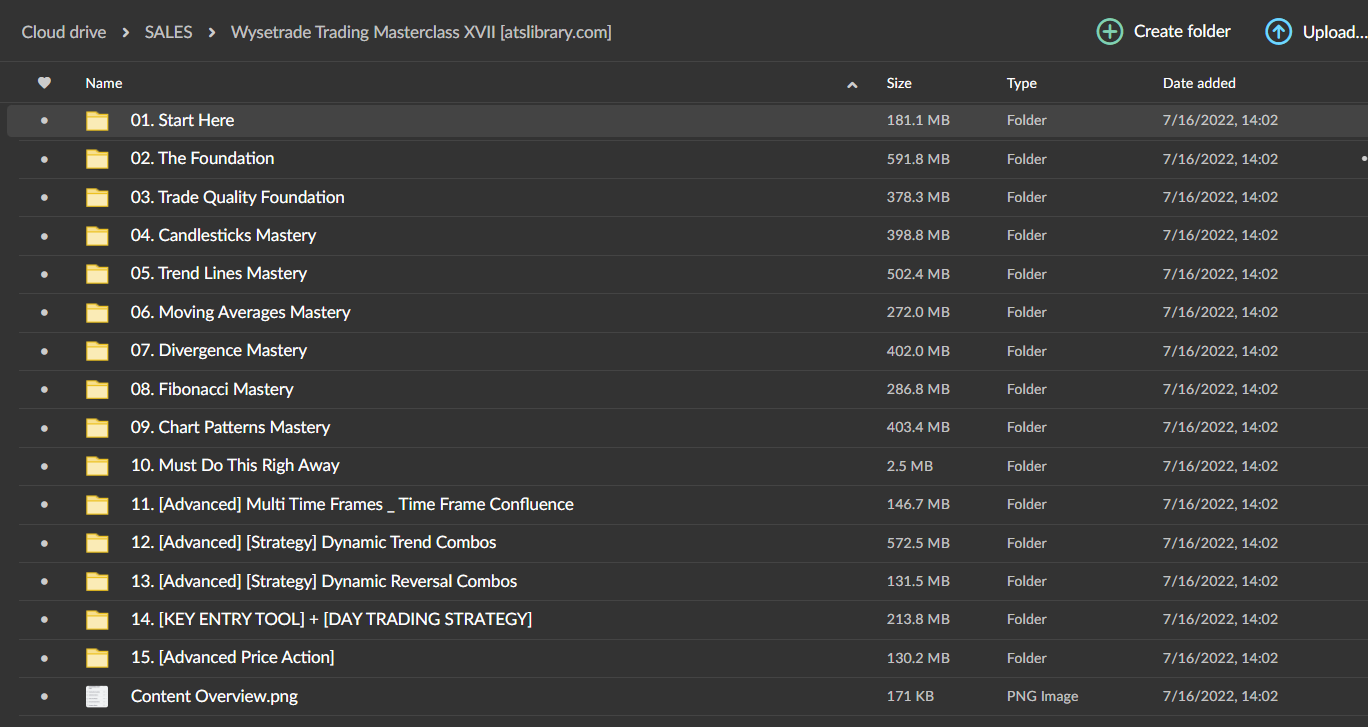Click folder icon for 01. Start Here

97,121
